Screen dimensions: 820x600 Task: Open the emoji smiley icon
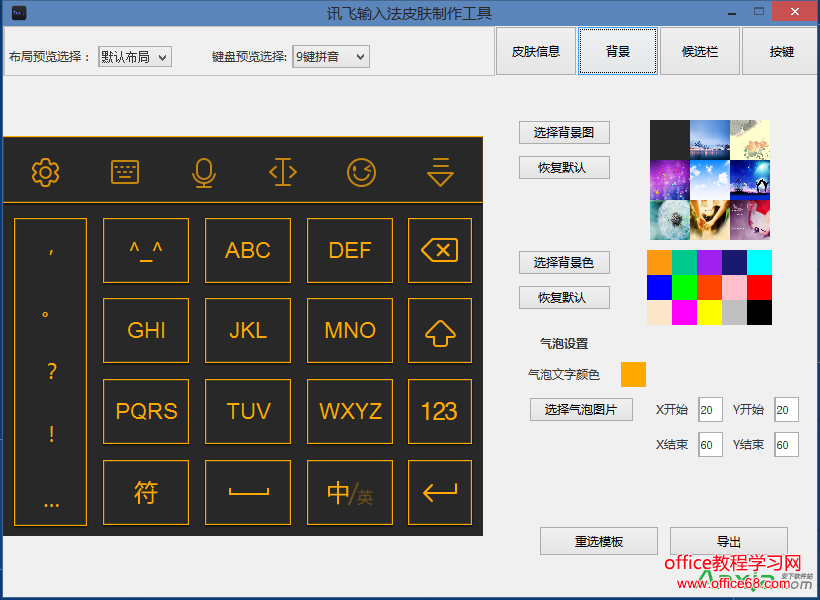coord(361,172)
